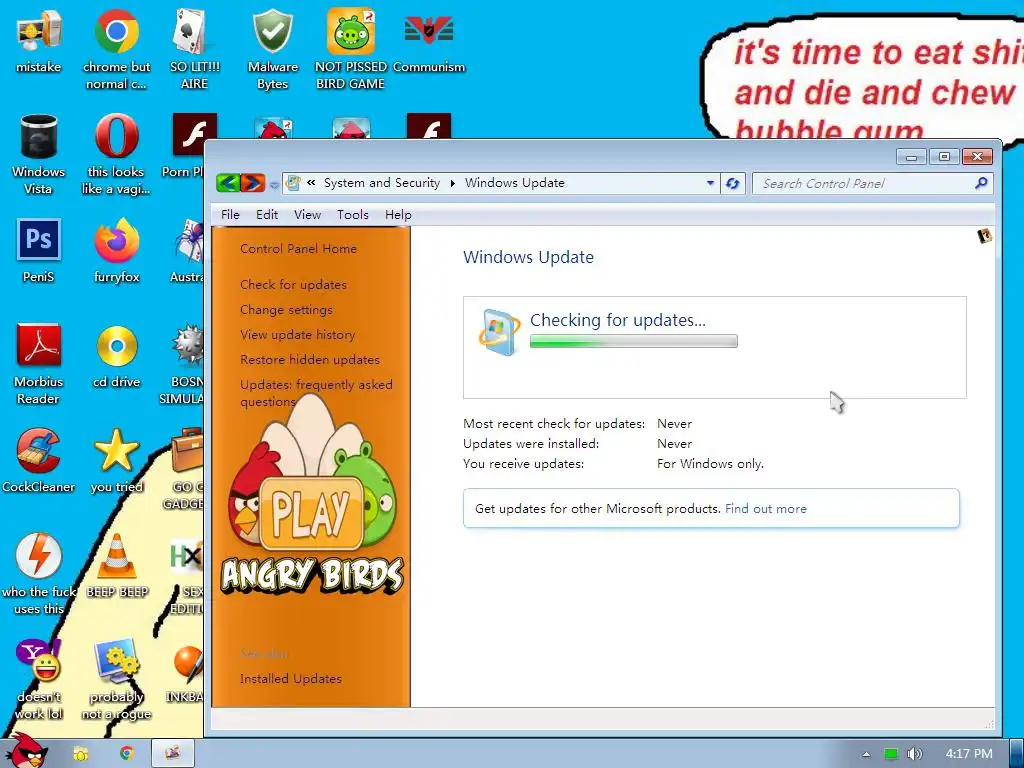Click the volume speaker tray icon
Image resolution: width=1024 pixels, height=768 pixels.
[x=914, y=754]
